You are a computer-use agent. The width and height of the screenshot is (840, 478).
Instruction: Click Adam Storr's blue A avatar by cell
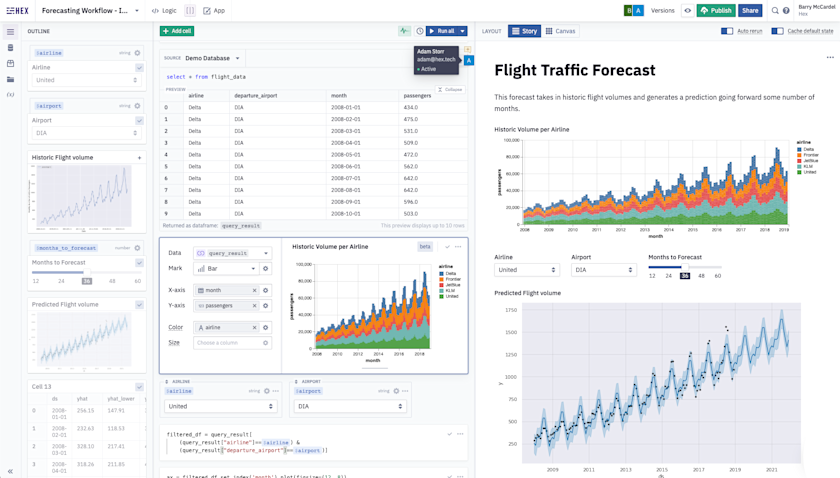(469, 61)
